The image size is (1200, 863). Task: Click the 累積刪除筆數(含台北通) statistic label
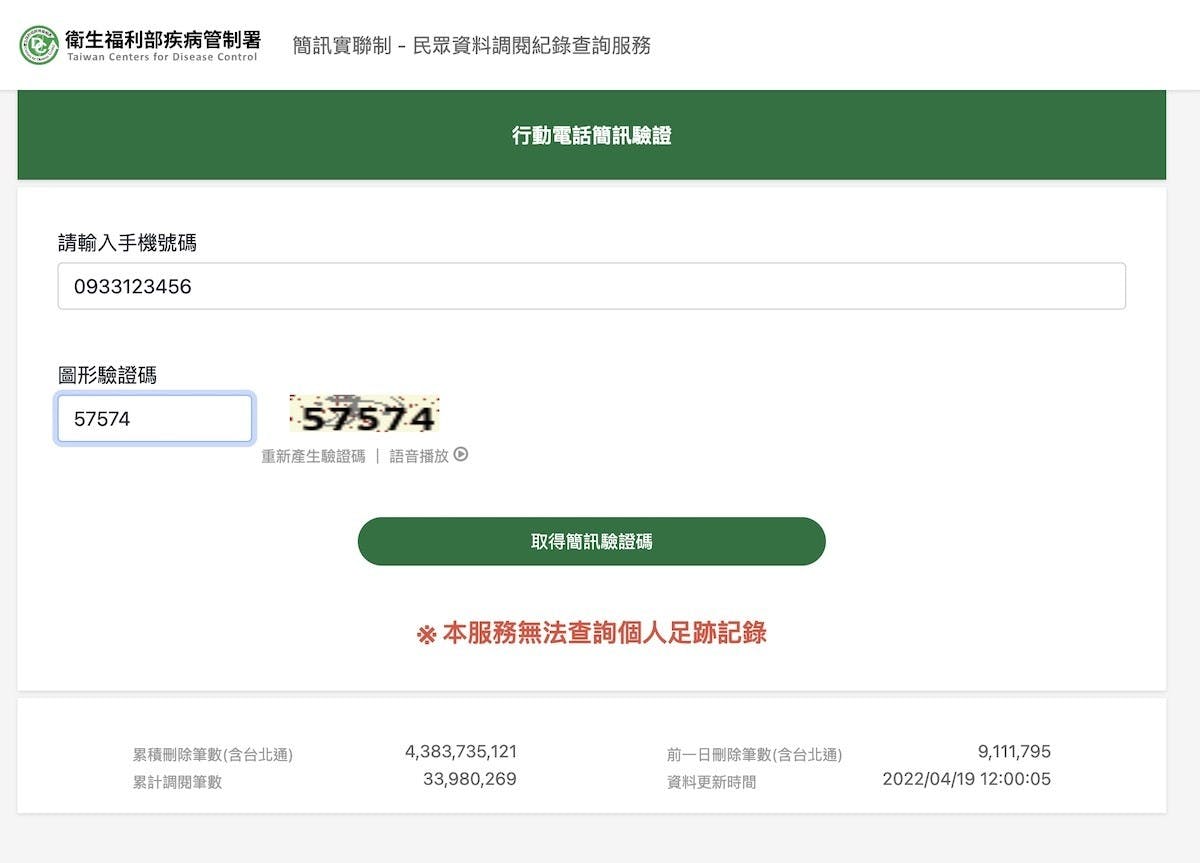213,755
